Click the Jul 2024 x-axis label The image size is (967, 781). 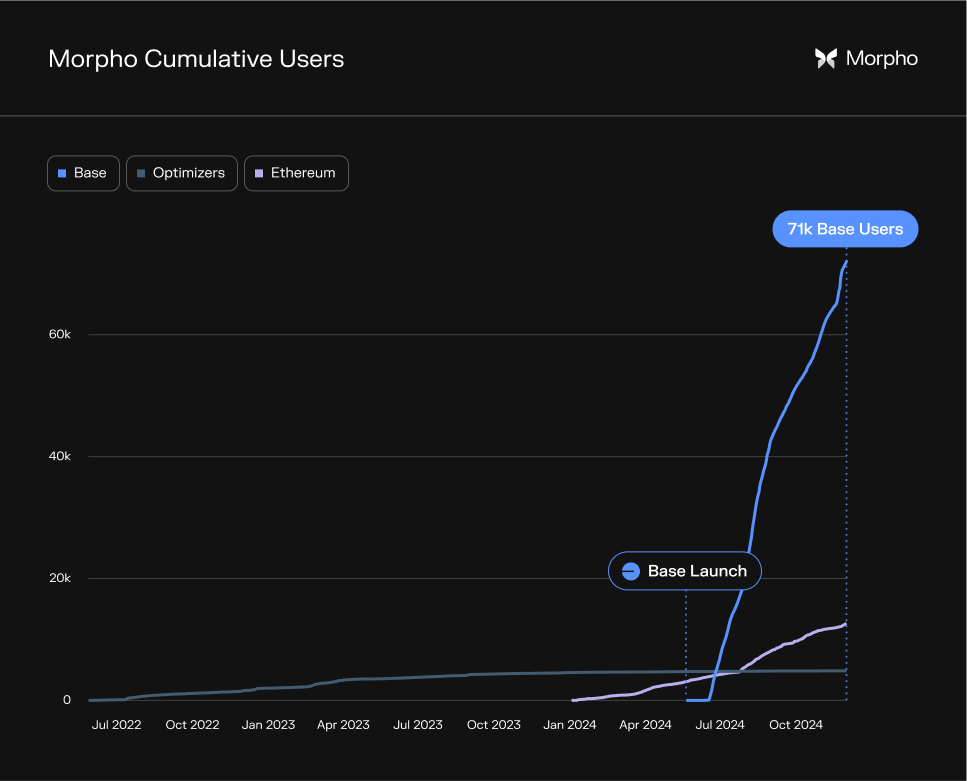(720, 725)
